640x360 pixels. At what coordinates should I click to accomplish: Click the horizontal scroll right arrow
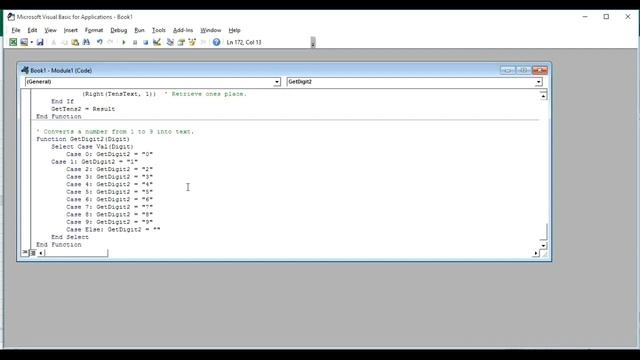tap(536, 253)
